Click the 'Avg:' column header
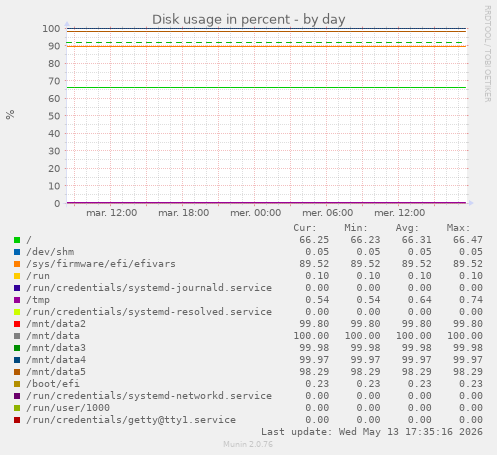497x455 pixels. [x=407, y=228]
